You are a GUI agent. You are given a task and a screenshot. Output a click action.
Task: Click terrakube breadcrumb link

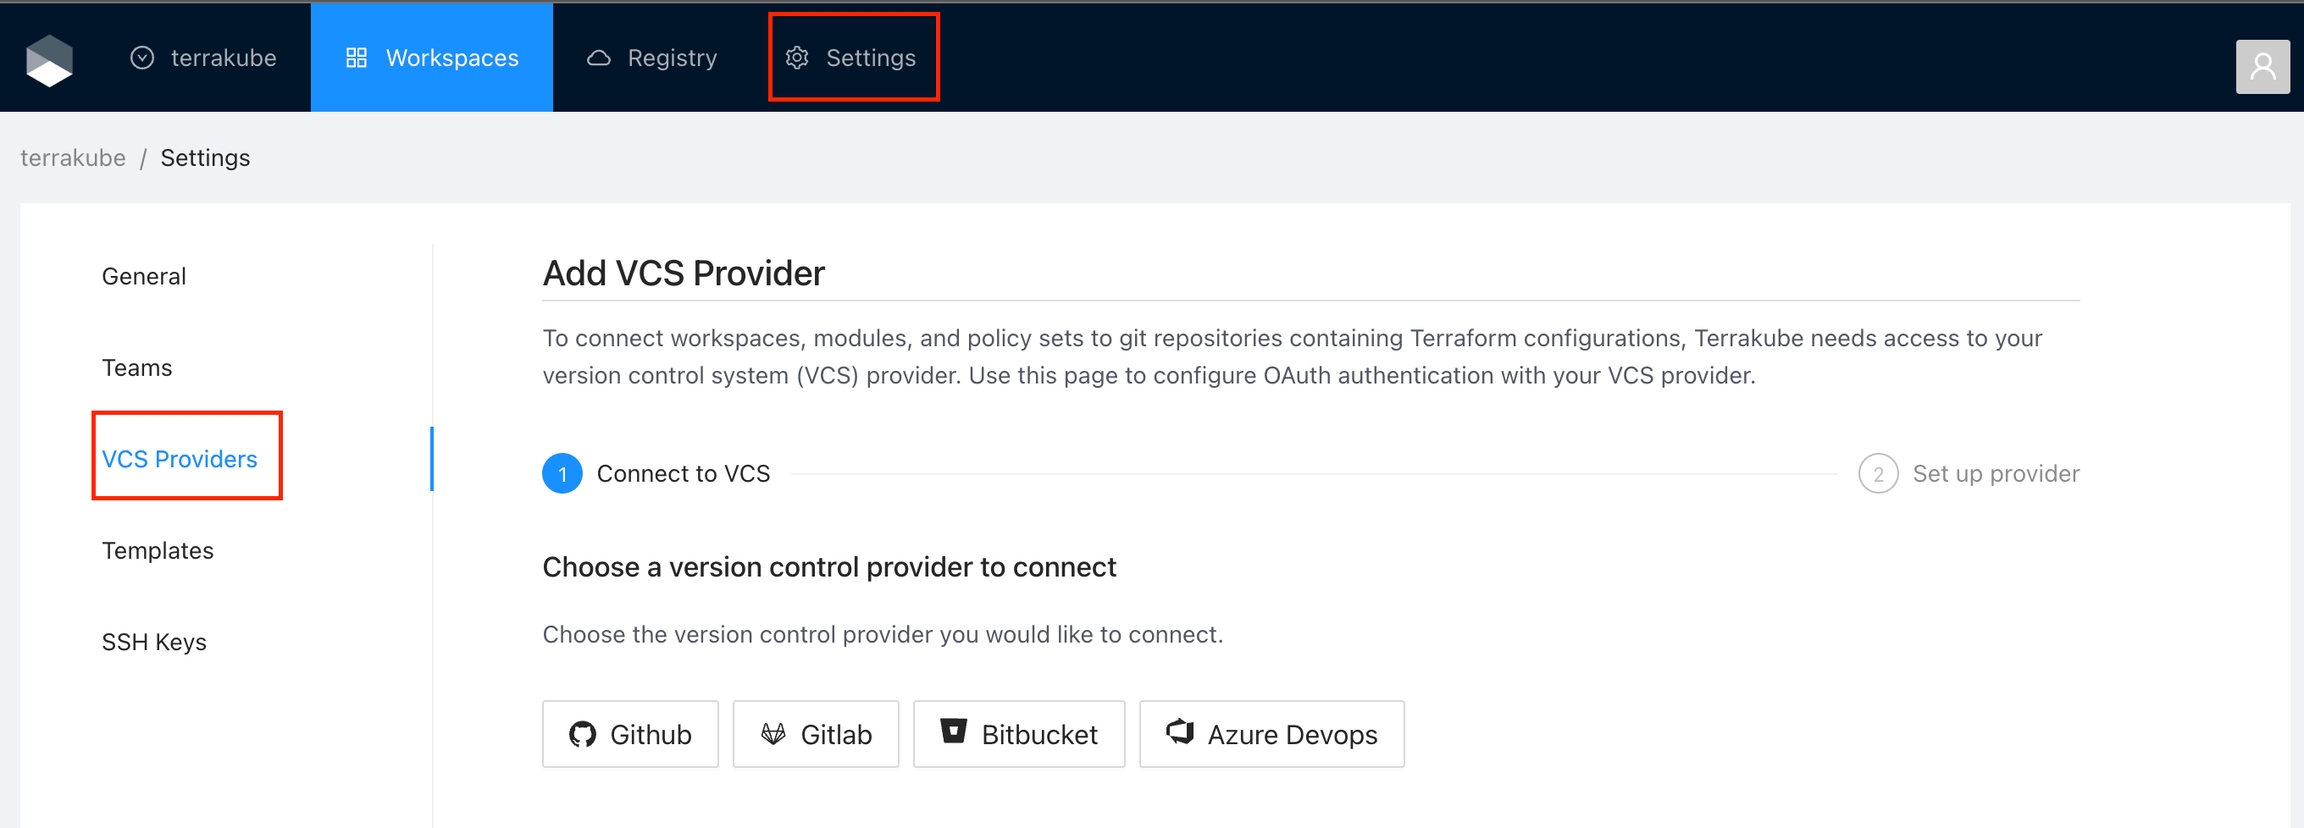[x=73, y=158]
